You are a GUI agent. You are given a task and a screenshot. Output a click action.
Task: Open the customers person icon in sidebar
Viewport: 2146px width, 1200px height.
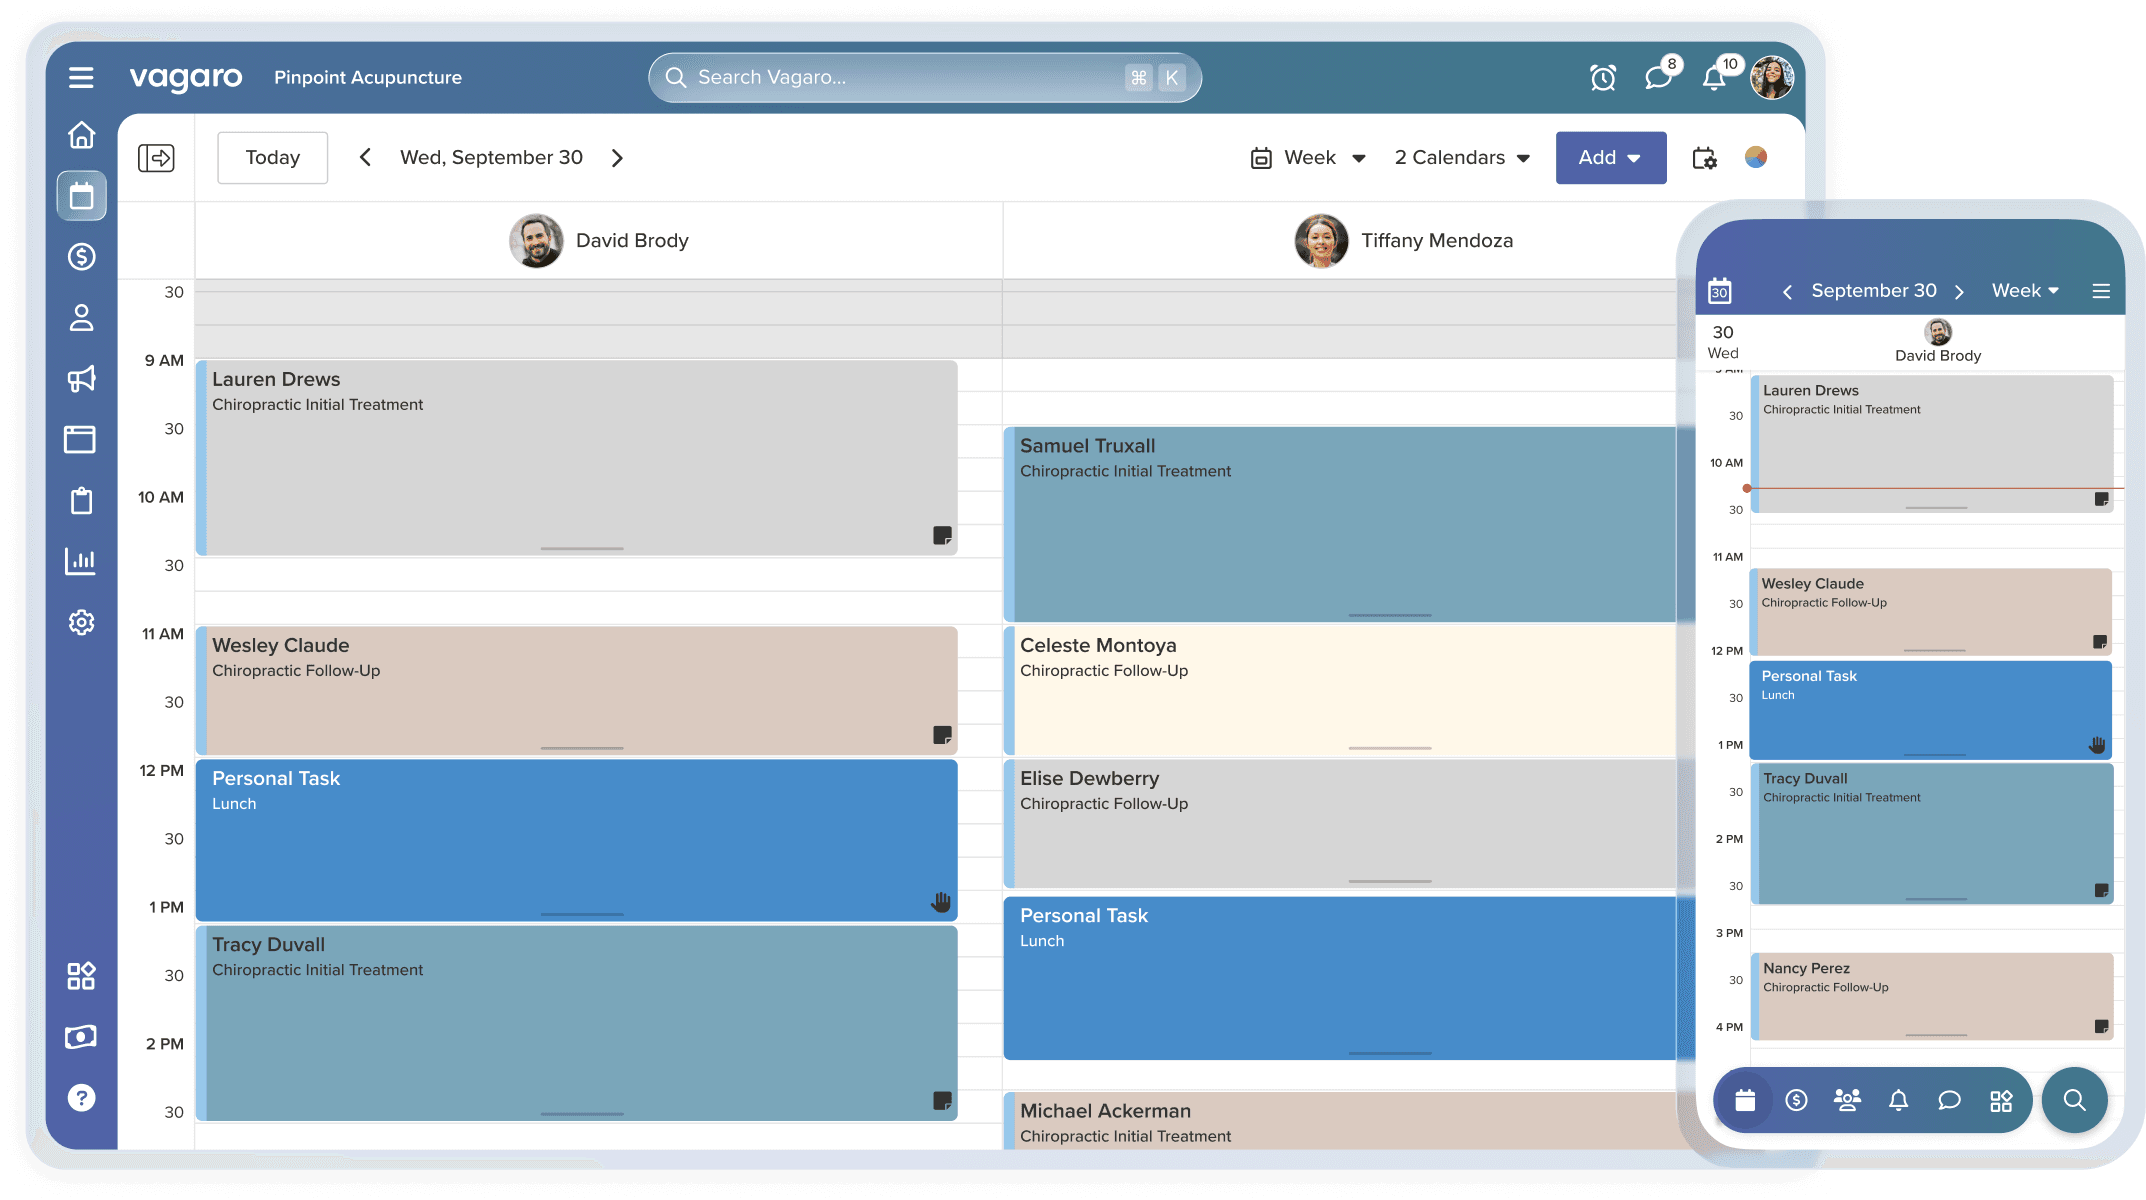click(x=81, y=318)
